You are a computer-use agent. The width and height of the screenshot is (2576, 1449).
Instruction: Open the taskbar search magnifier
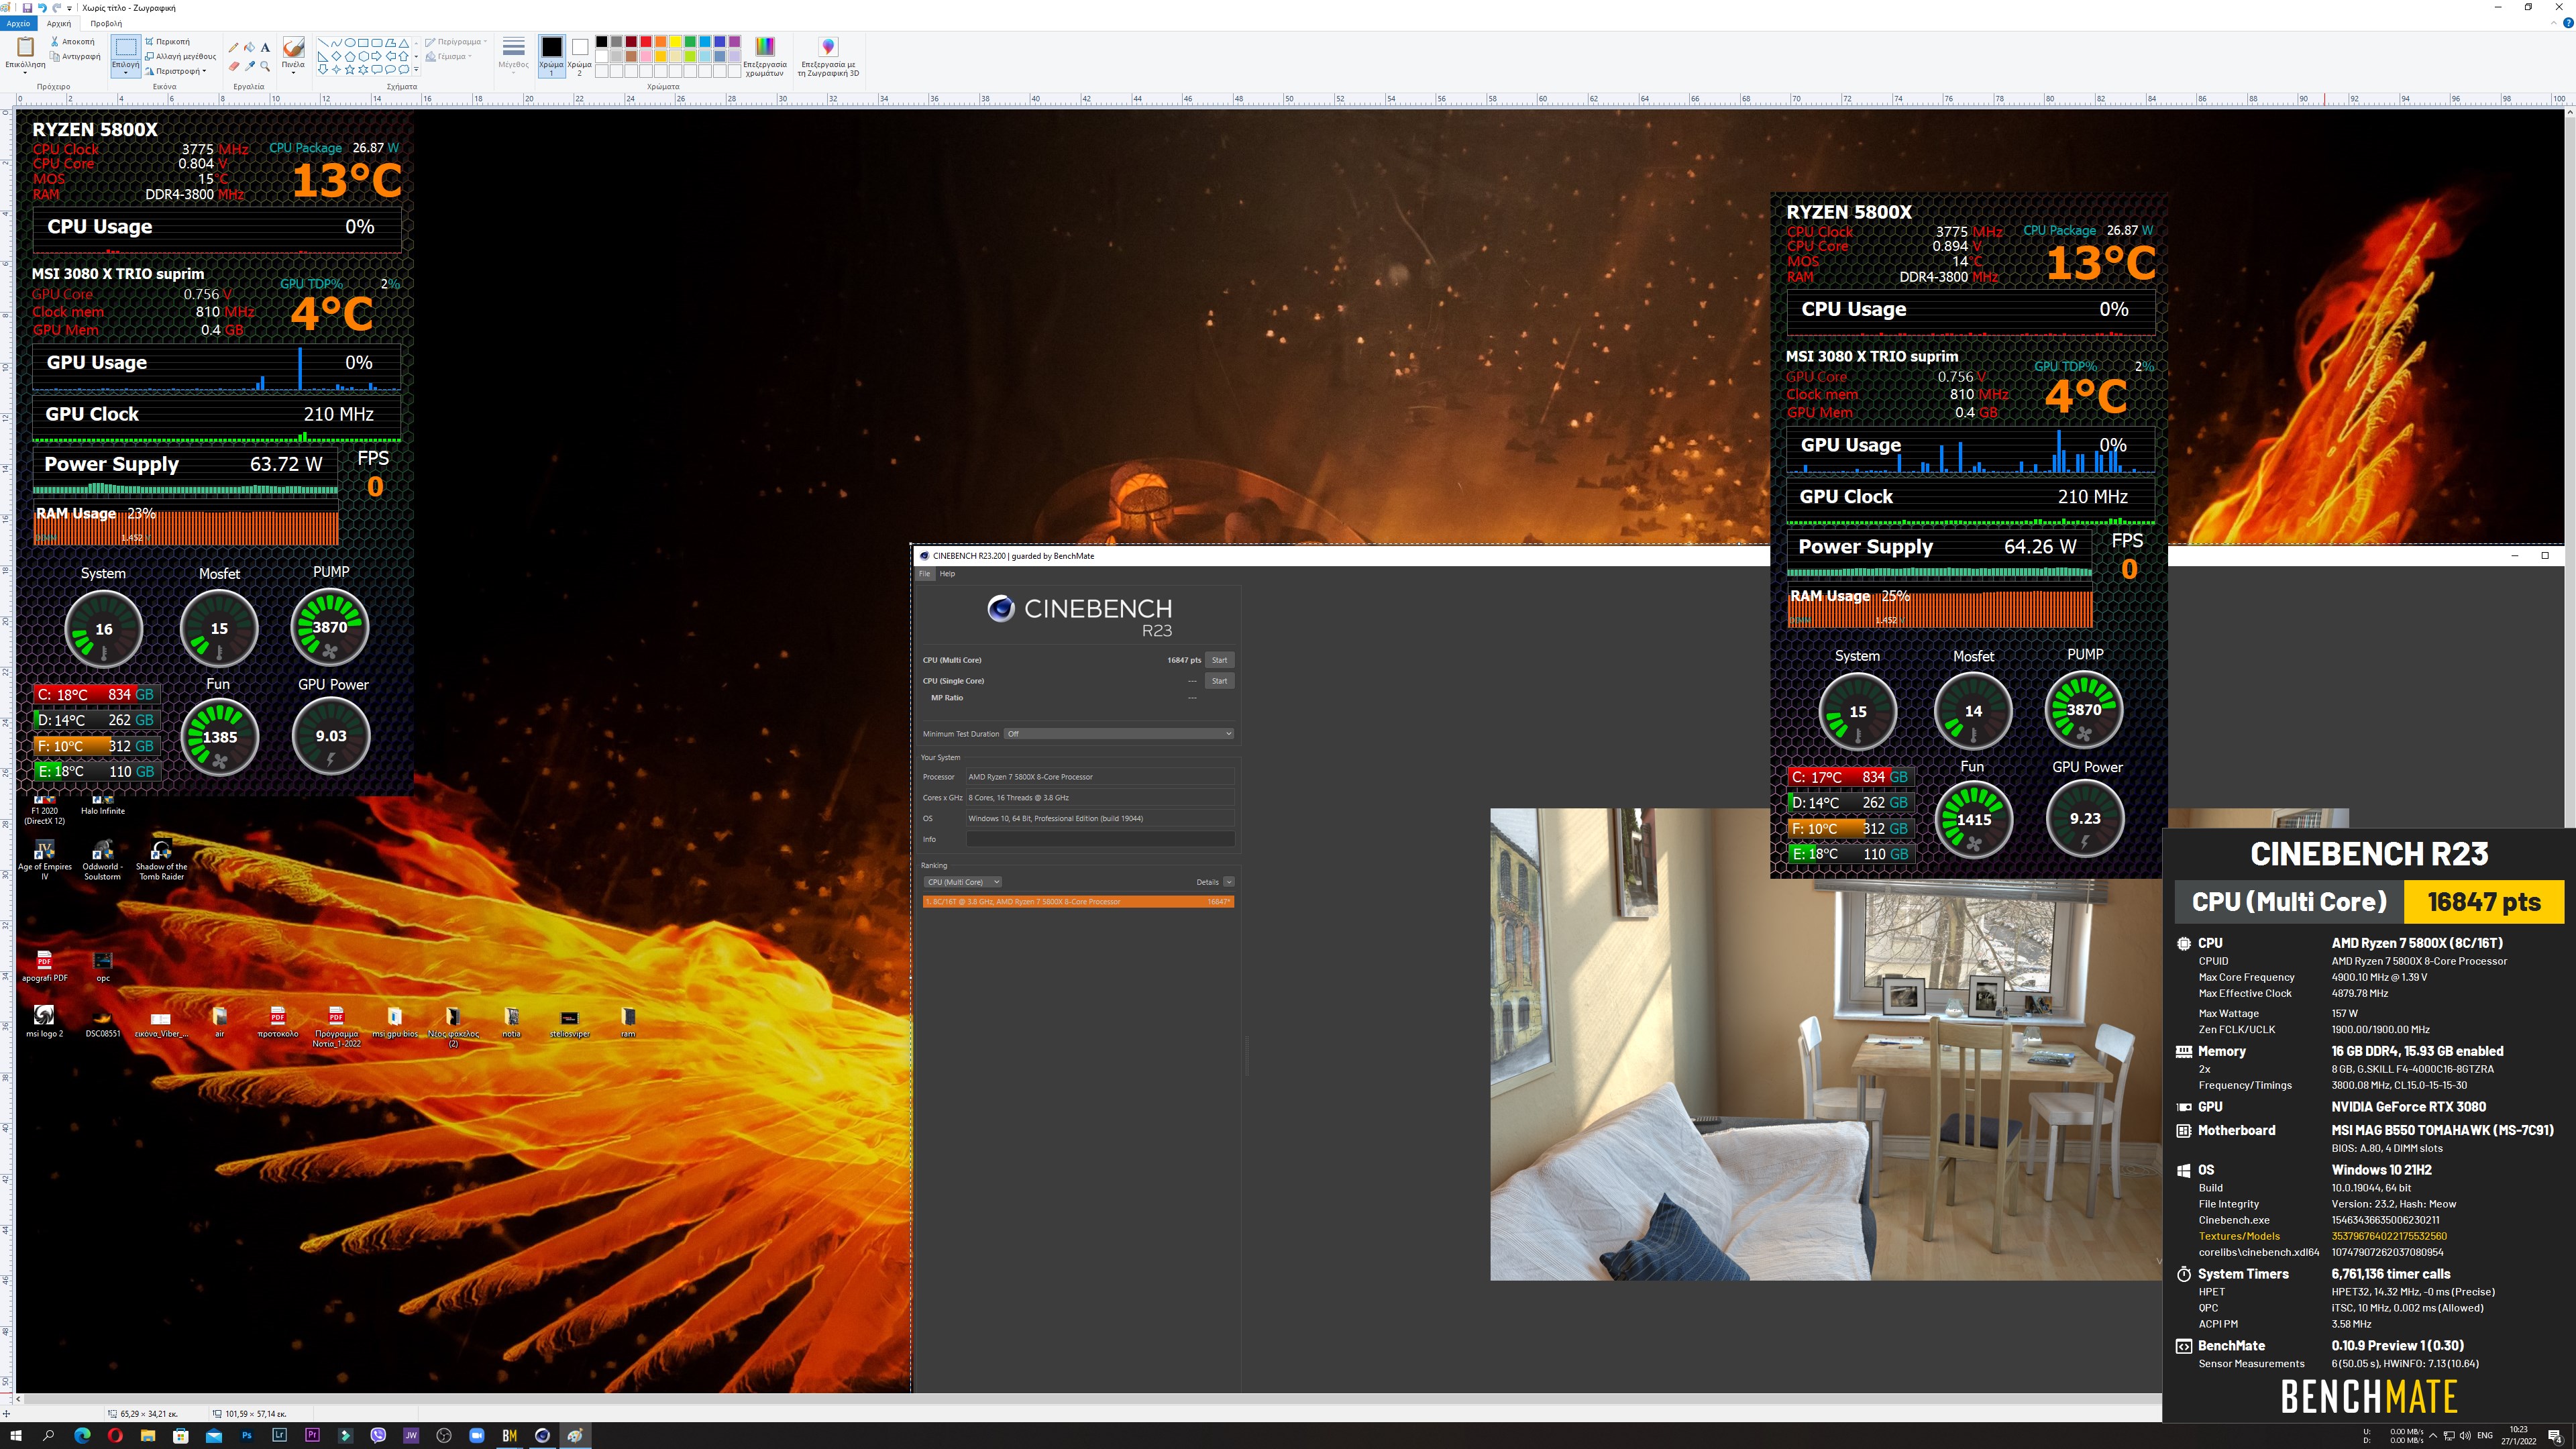coord(48,1436)
